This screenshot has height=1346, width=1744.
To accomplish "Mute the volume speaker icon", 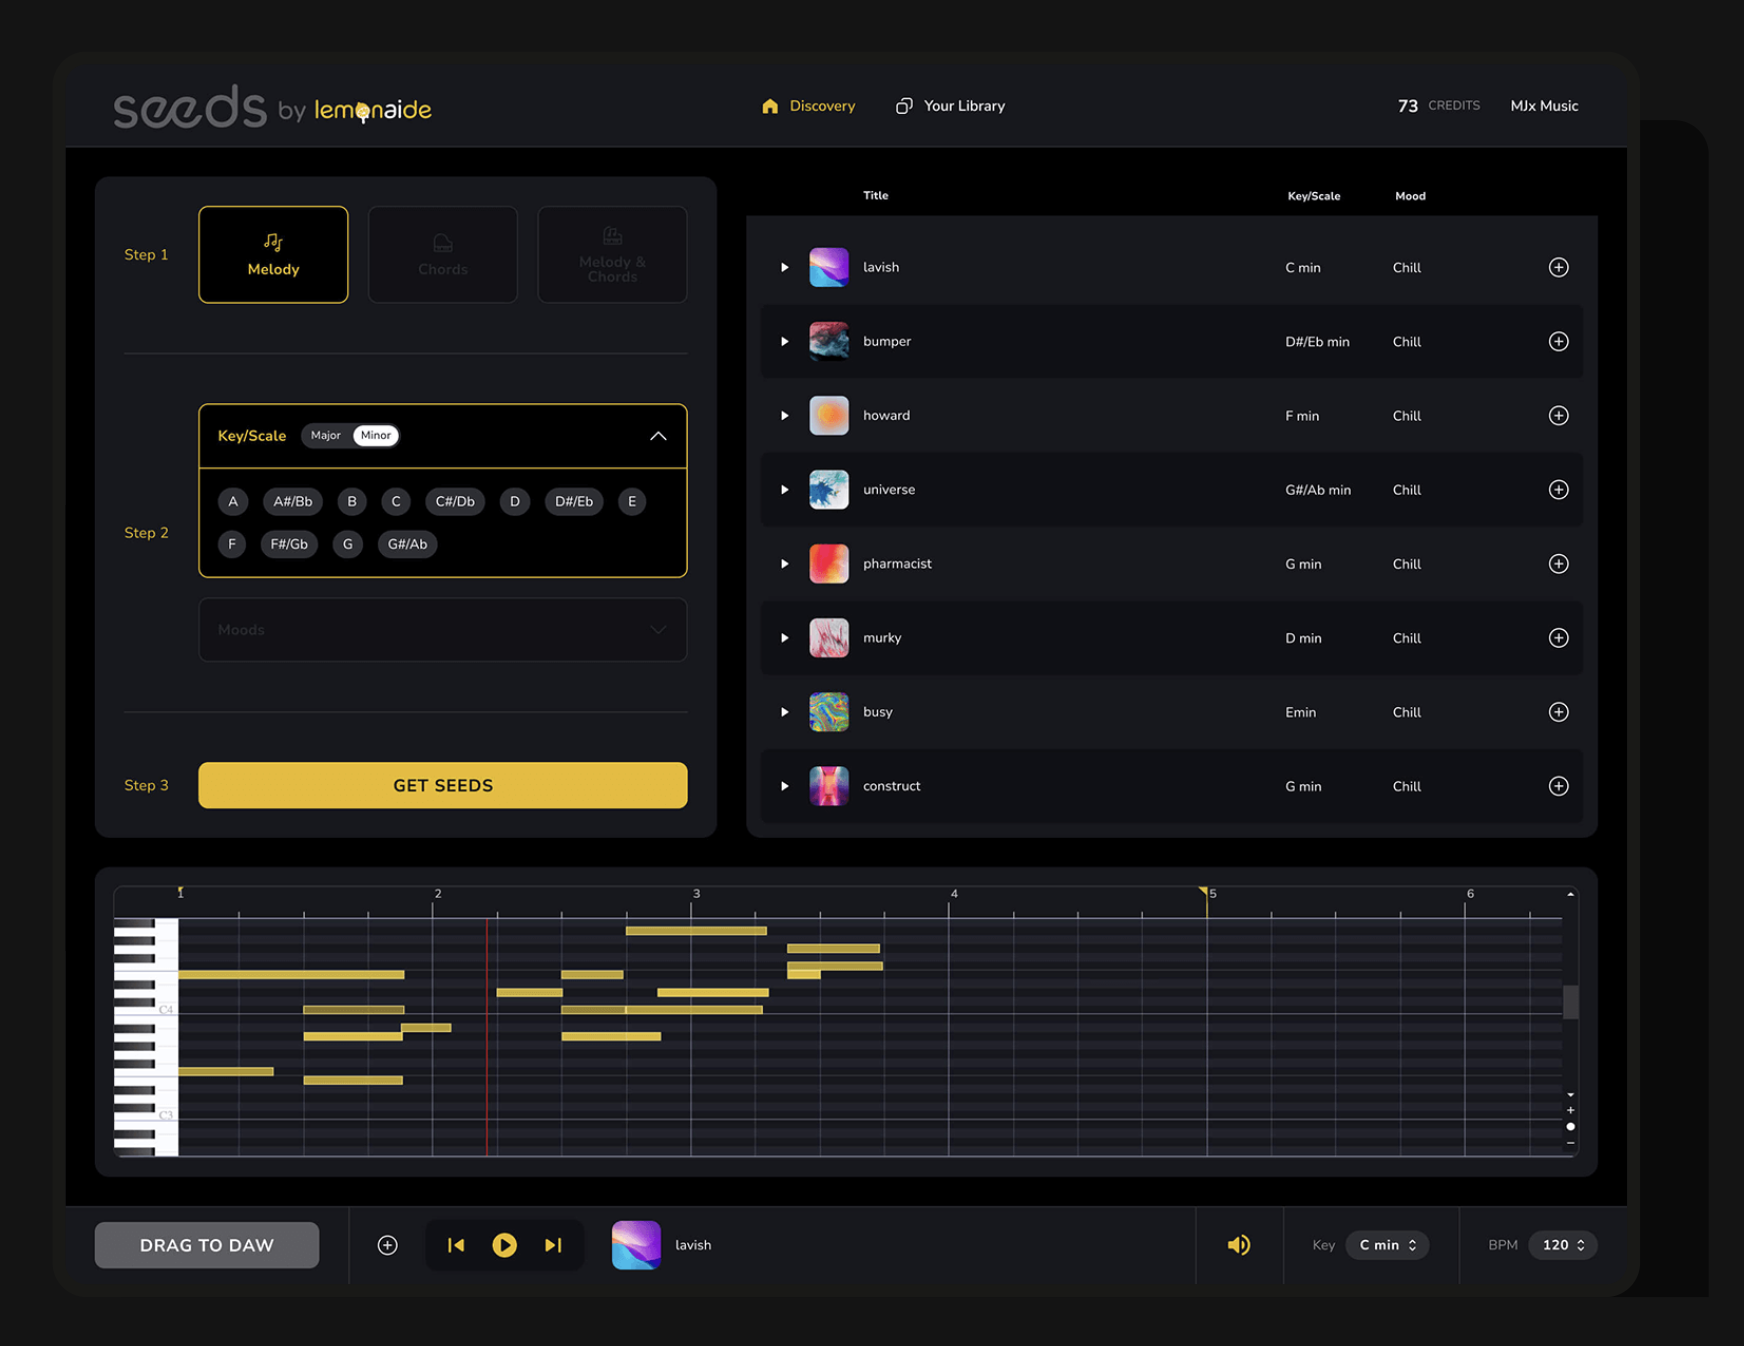I will (x=1239, y=1245).
